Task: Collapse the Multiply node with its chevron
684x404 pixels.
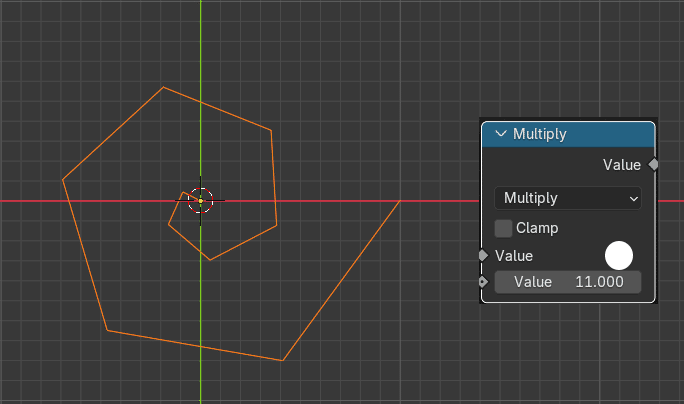Action: [501, 134]
